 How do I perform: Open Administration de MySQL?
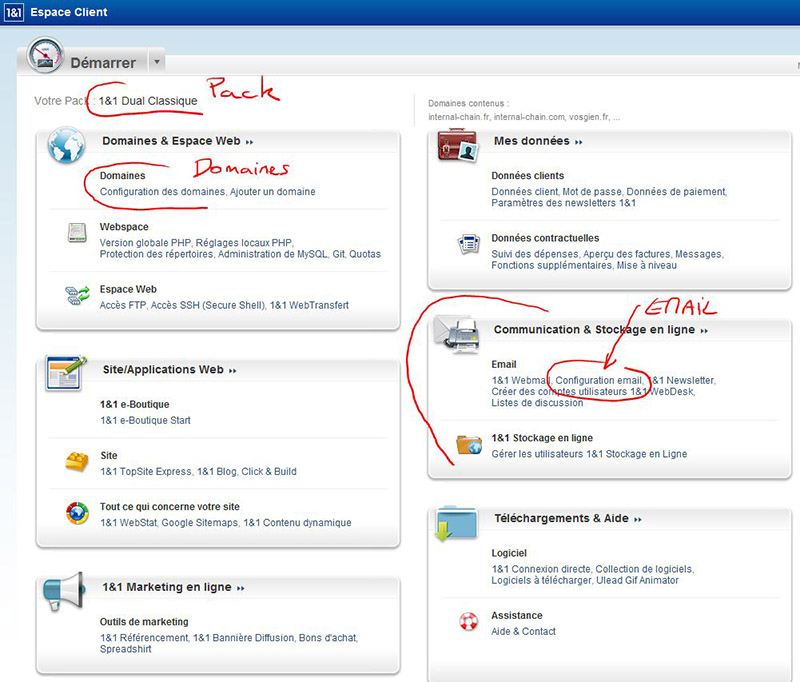tap(273, 254)
